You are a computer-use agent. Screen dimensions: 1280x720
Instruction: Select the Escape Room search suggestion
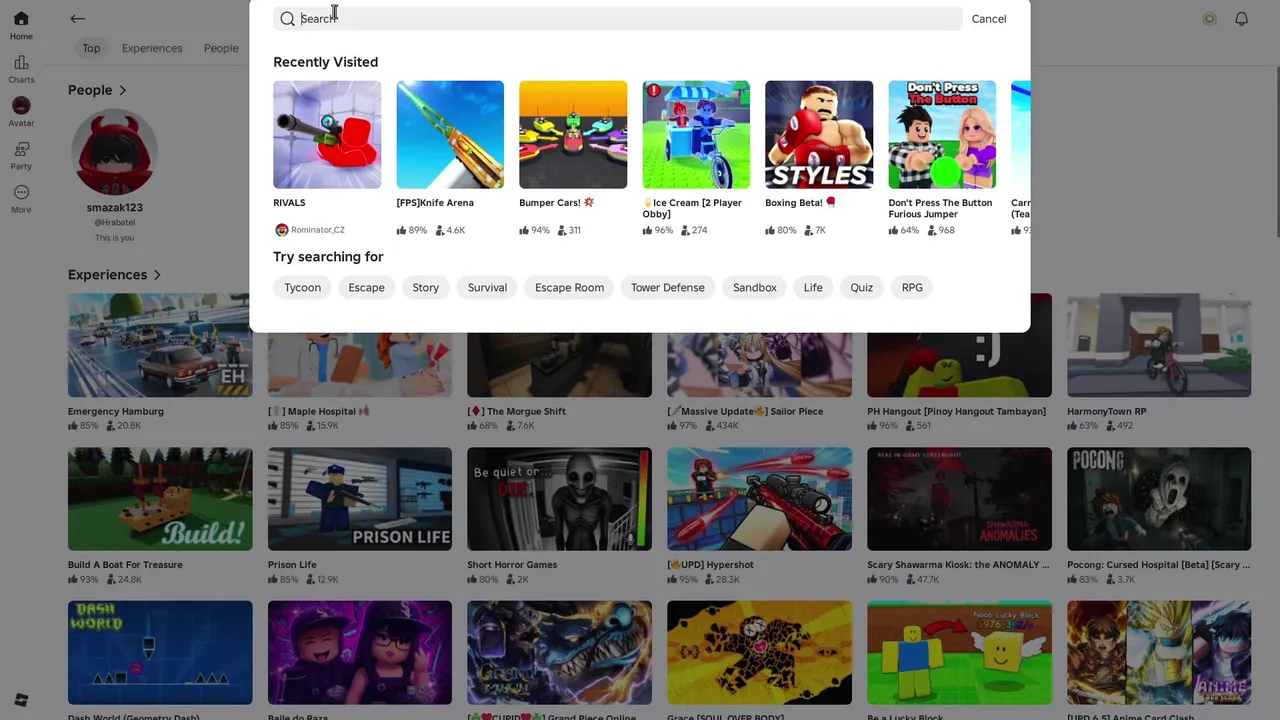(569, 287)
